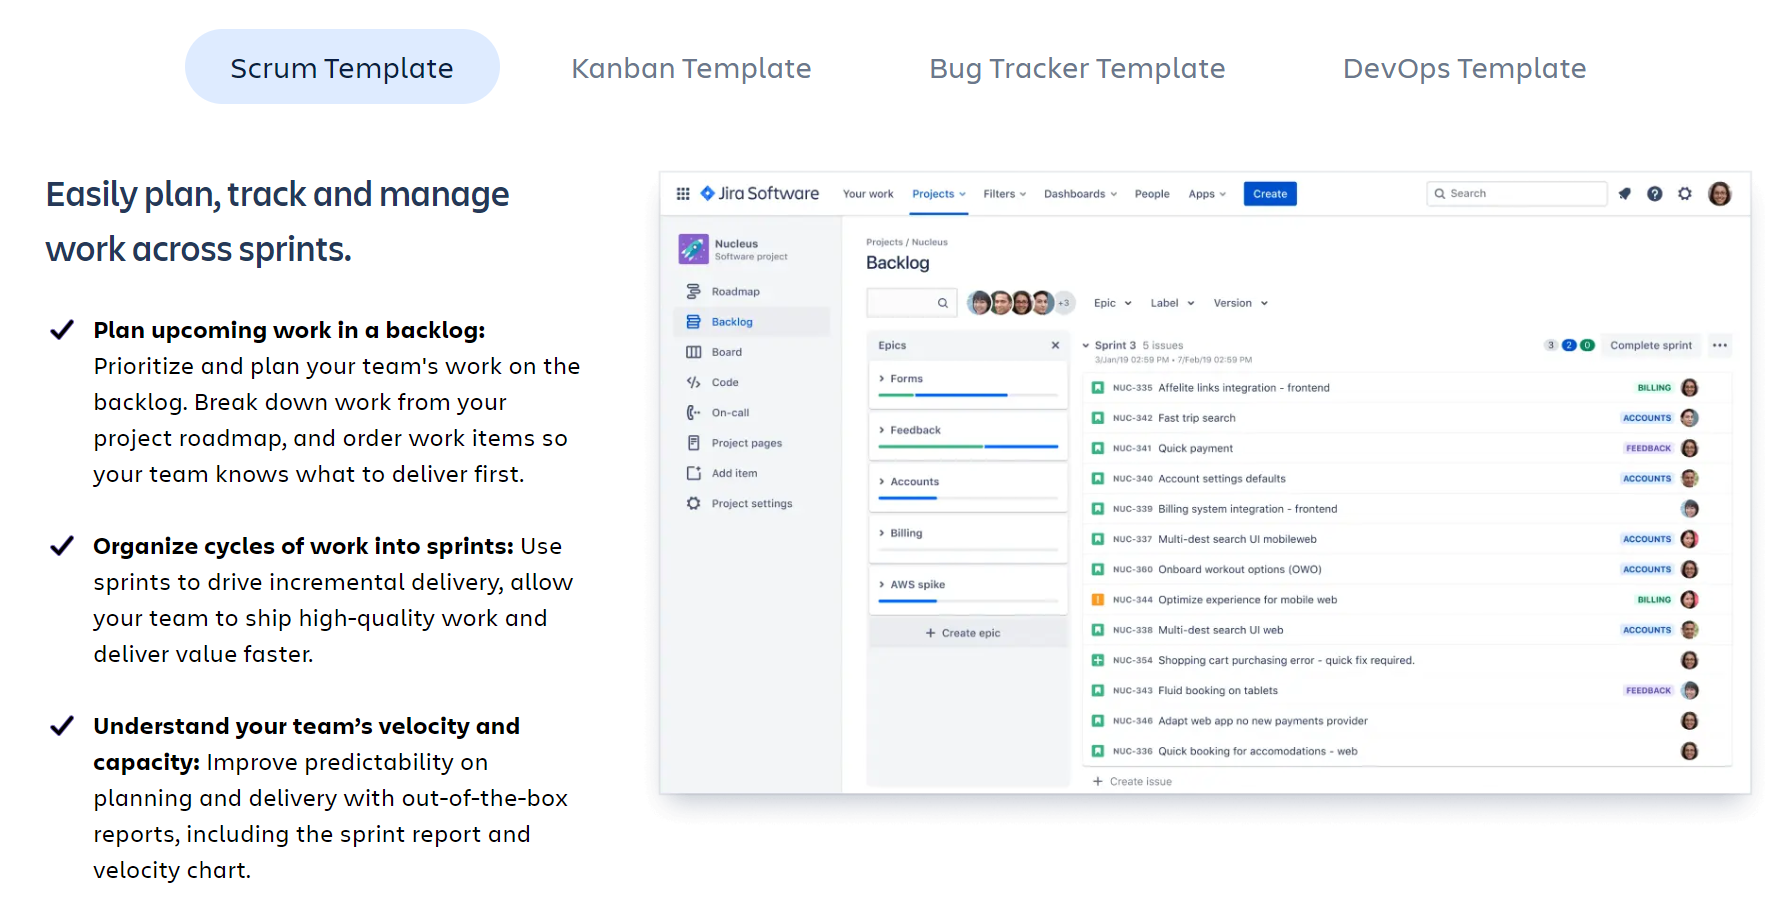Go to People in top navigation
Viewport: 1765px width, 924px height.
(1152, 194)
